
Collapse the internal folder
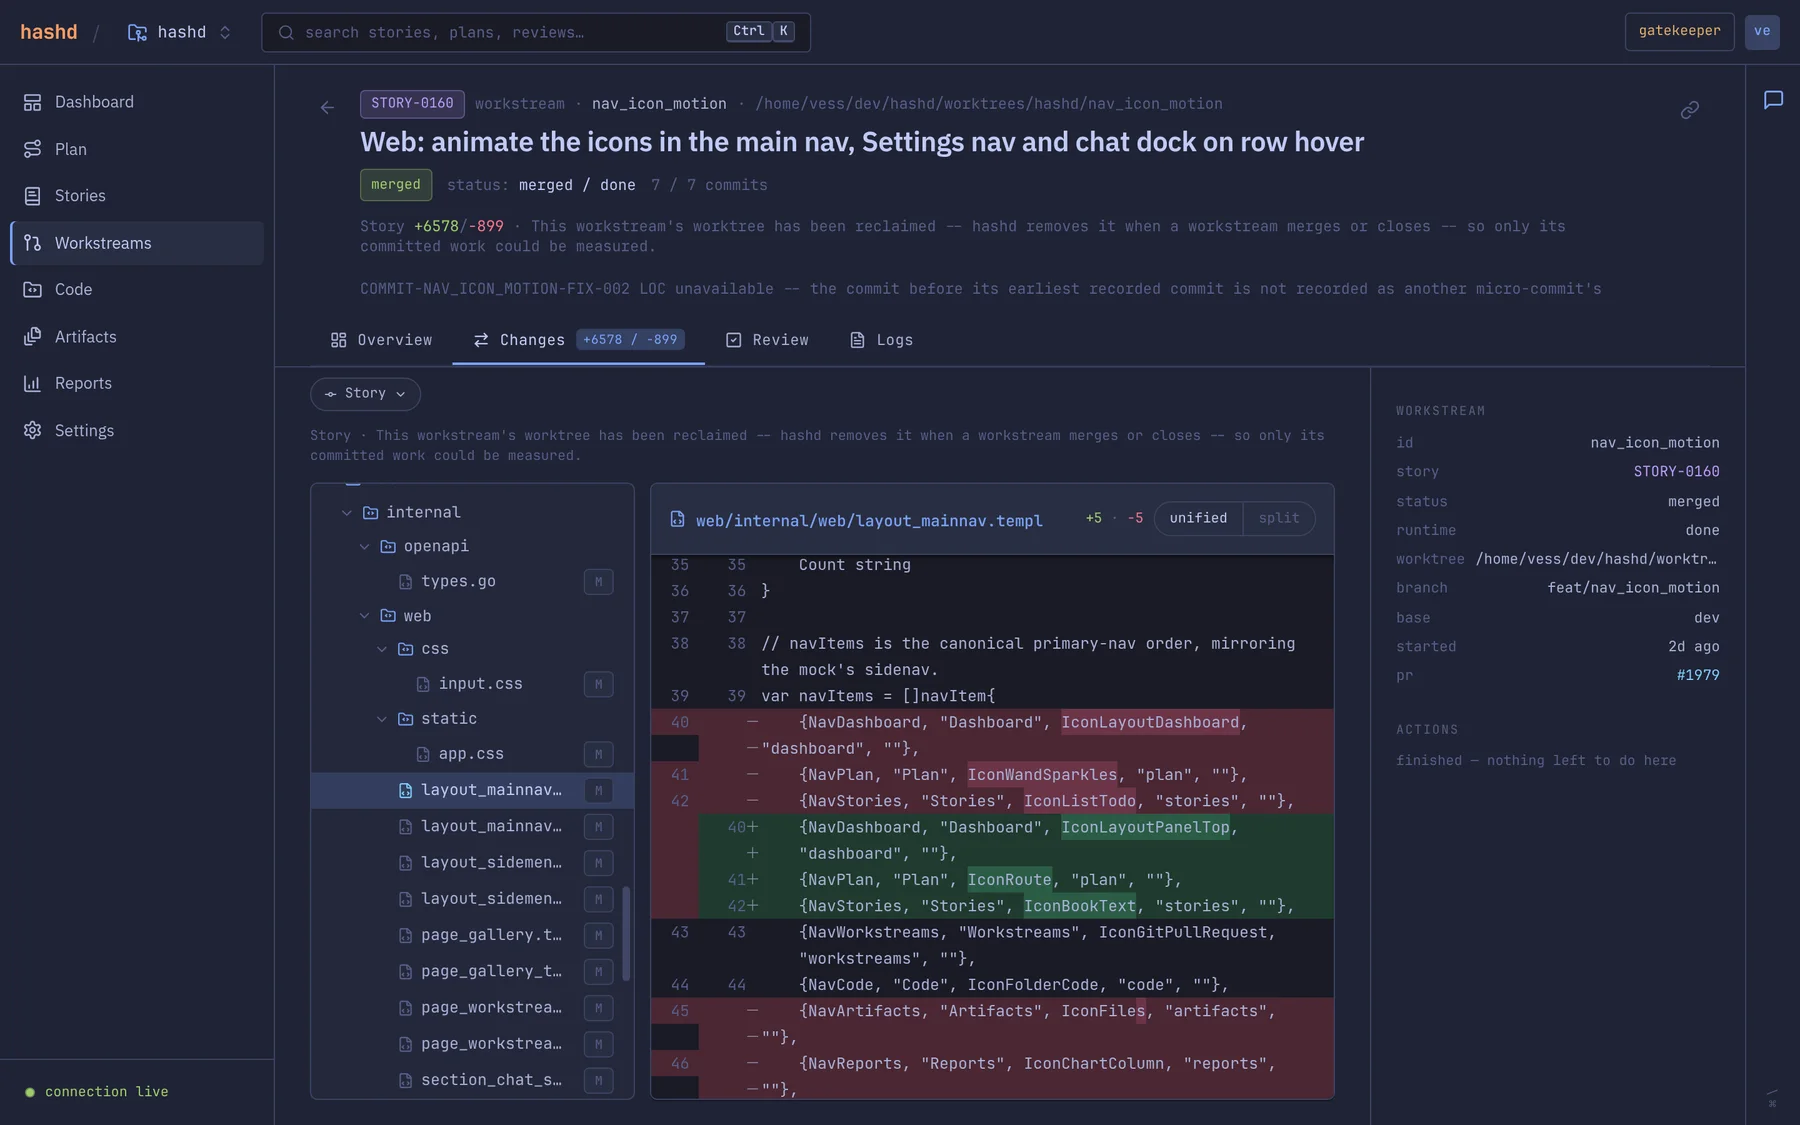pyautogui.click(x=347, y=513)
